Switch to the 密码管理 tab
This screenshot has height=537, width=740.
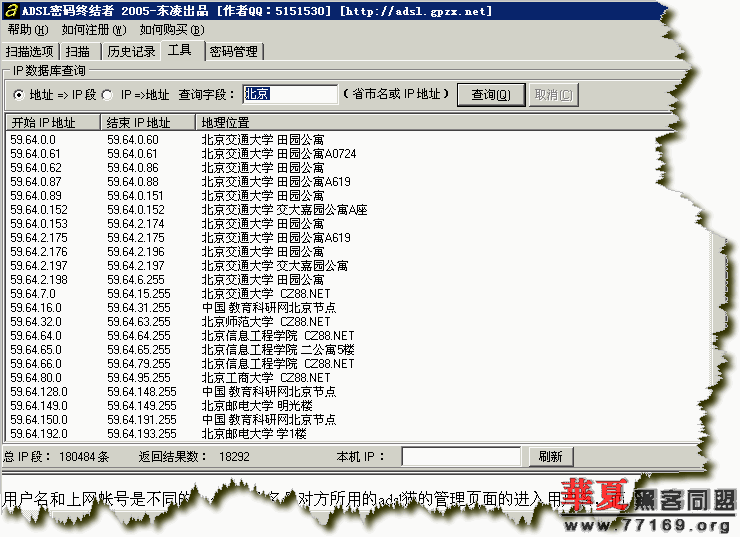[234, 51]
